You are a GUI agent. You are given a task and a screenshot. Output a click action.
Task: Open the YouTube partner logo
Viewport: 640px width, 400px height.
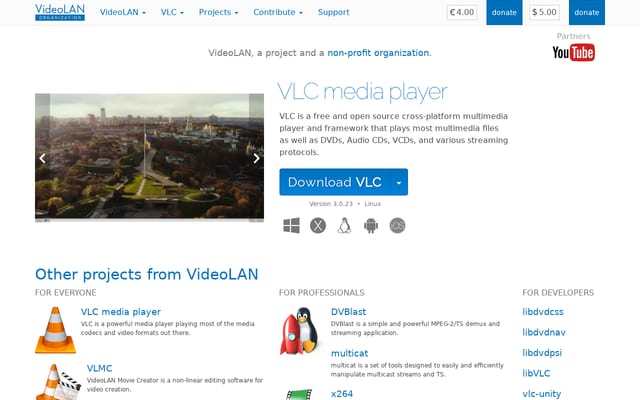pos(573,53)
